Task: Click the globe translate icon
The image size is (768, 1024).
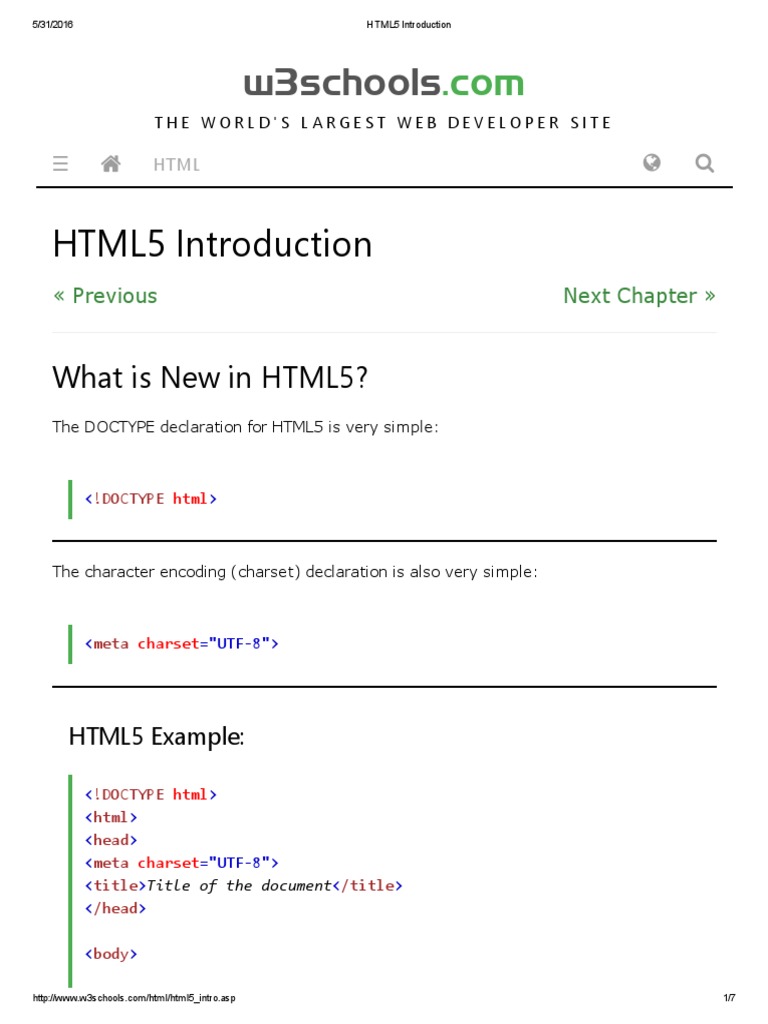Action: (x=652, y=163)
